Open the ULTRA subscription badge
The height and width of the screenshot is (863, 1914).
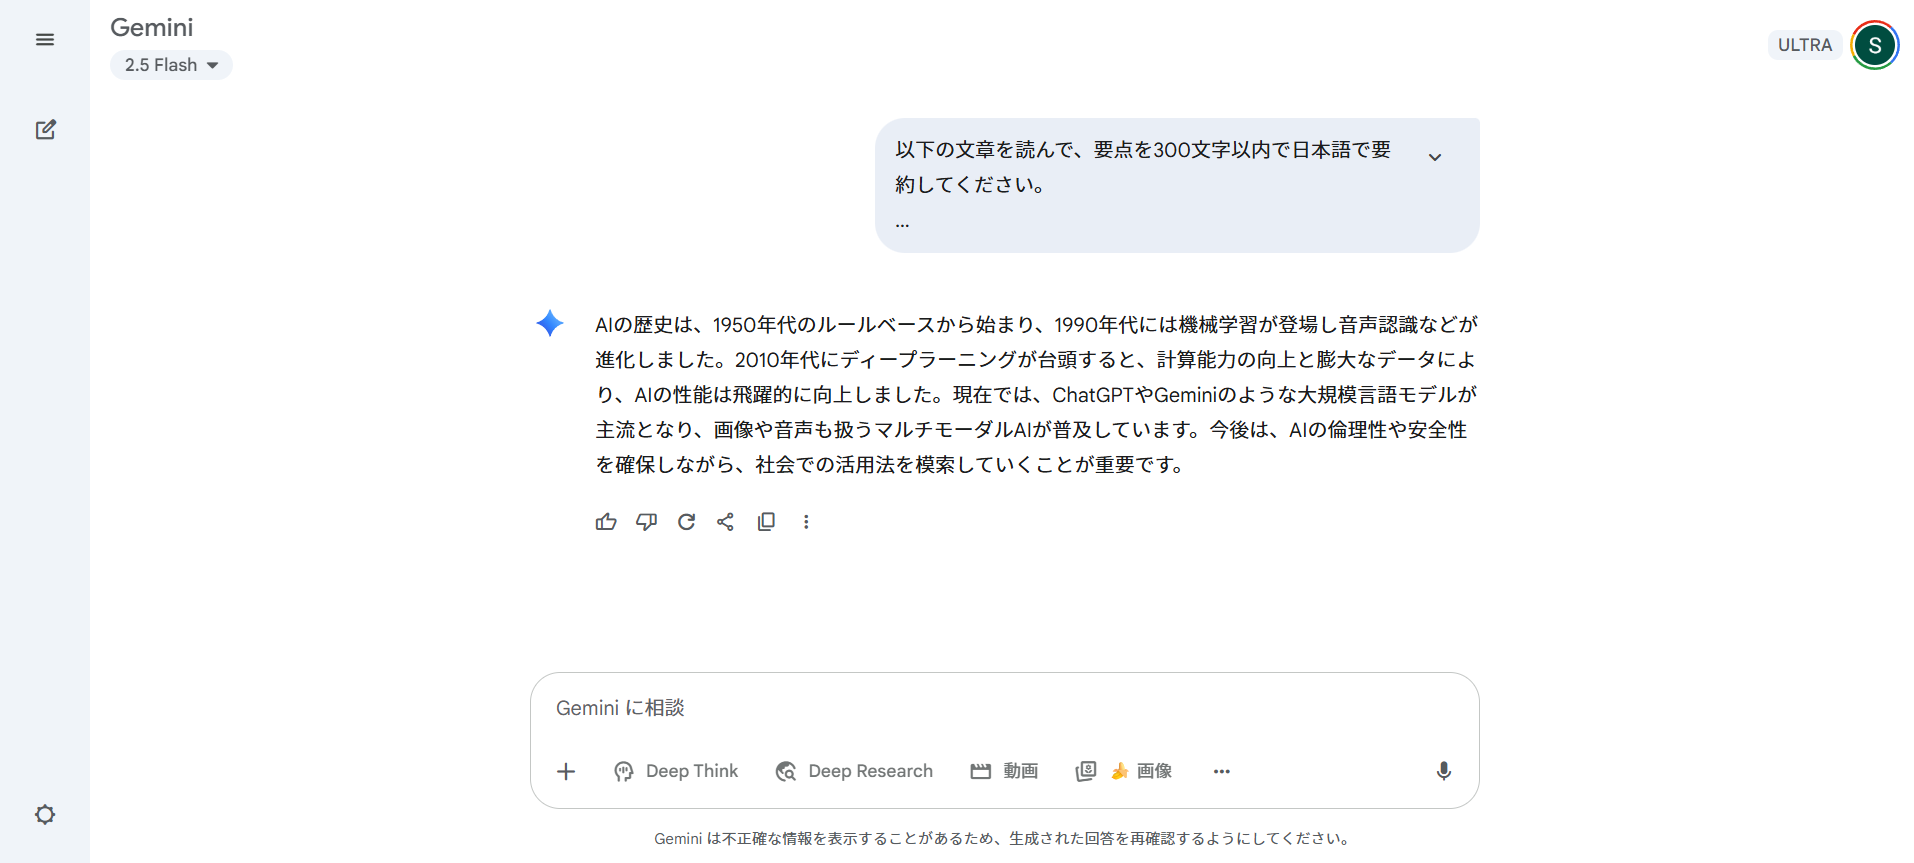[x=1805, y=44]
